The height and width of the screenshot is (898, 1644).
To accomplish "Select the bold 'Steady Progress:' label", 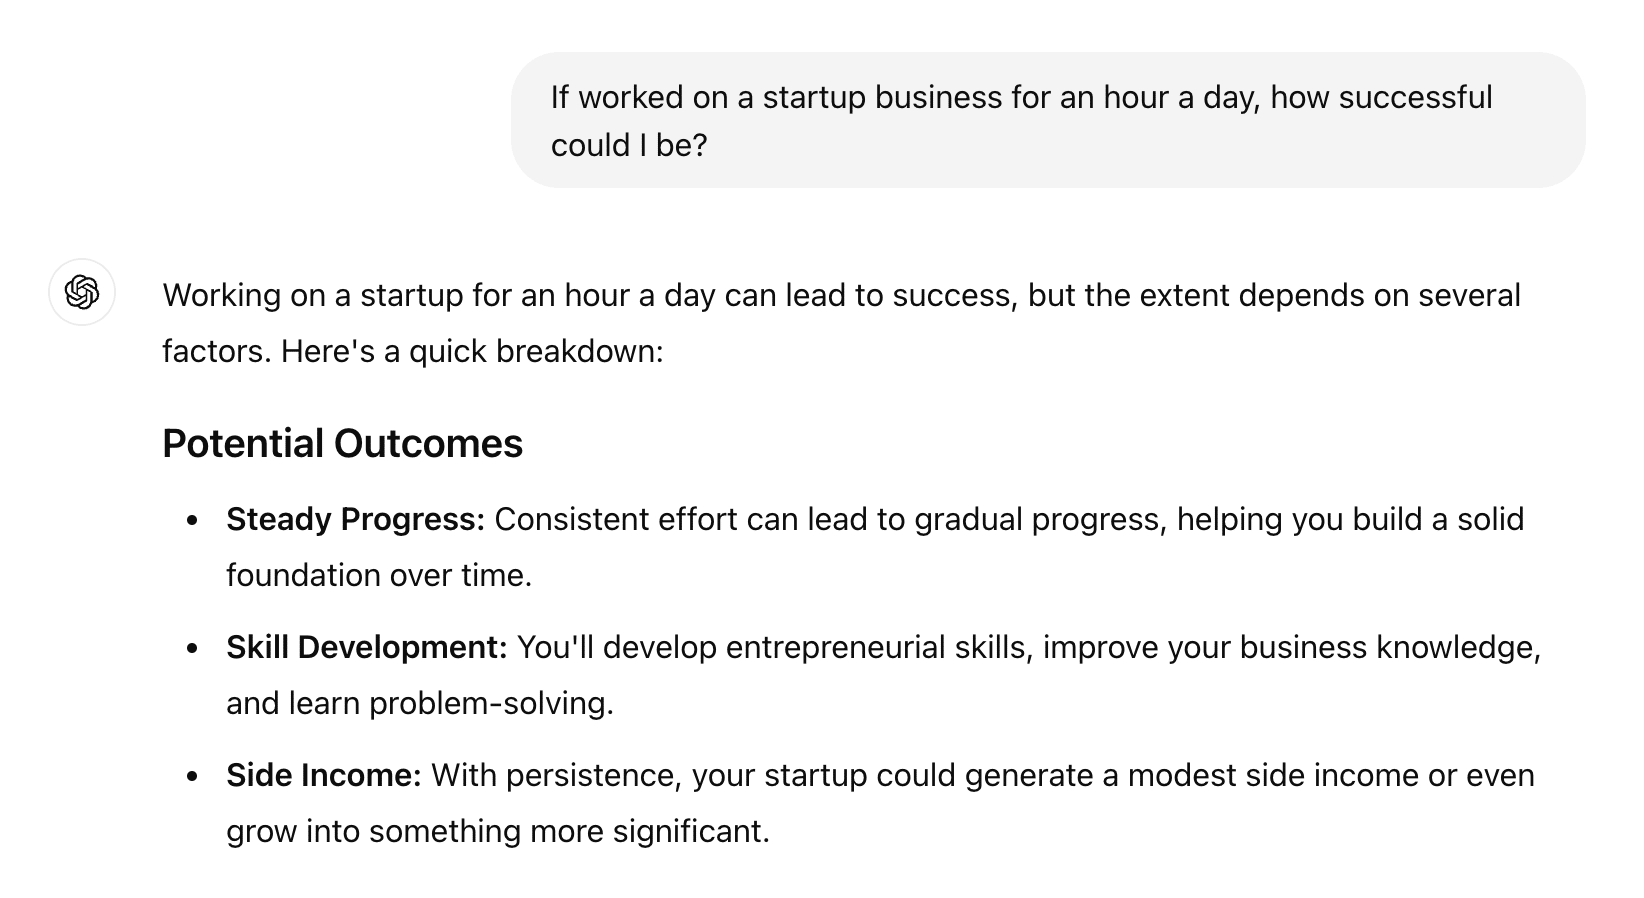I will (355, 520).
